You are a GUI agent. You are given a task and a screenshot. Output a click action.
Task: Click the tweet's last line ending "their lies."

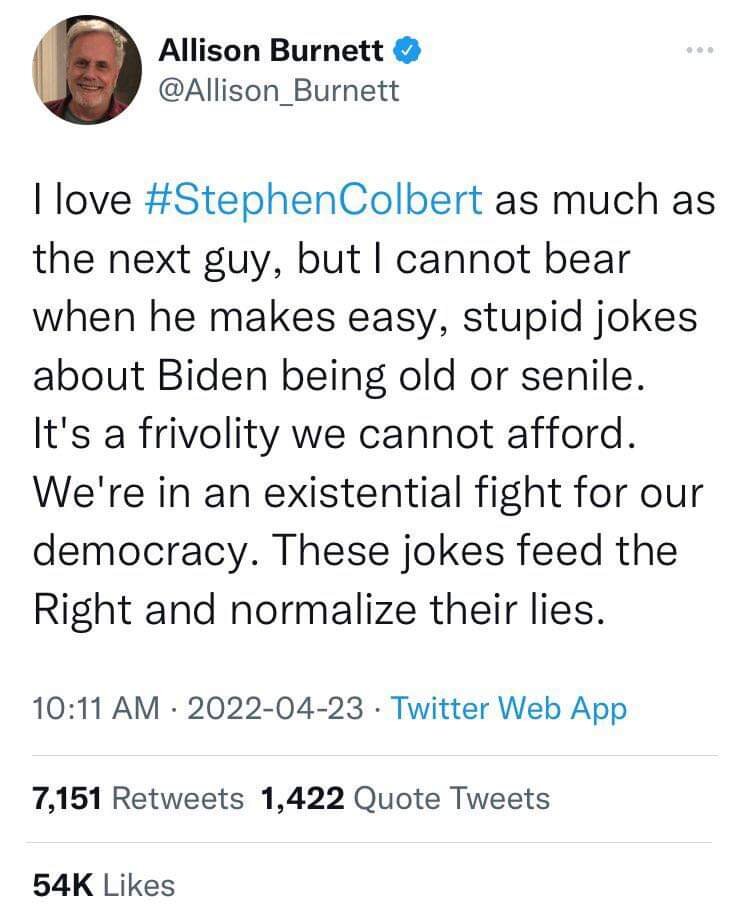320,610
